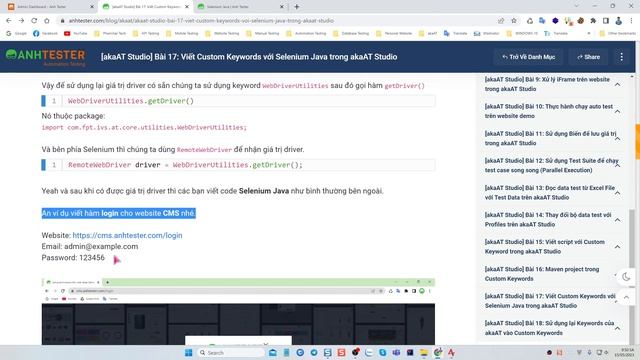Click the taskbar clock and date
Viewport: 640px width, 360px height.
(x=625, y=353)
